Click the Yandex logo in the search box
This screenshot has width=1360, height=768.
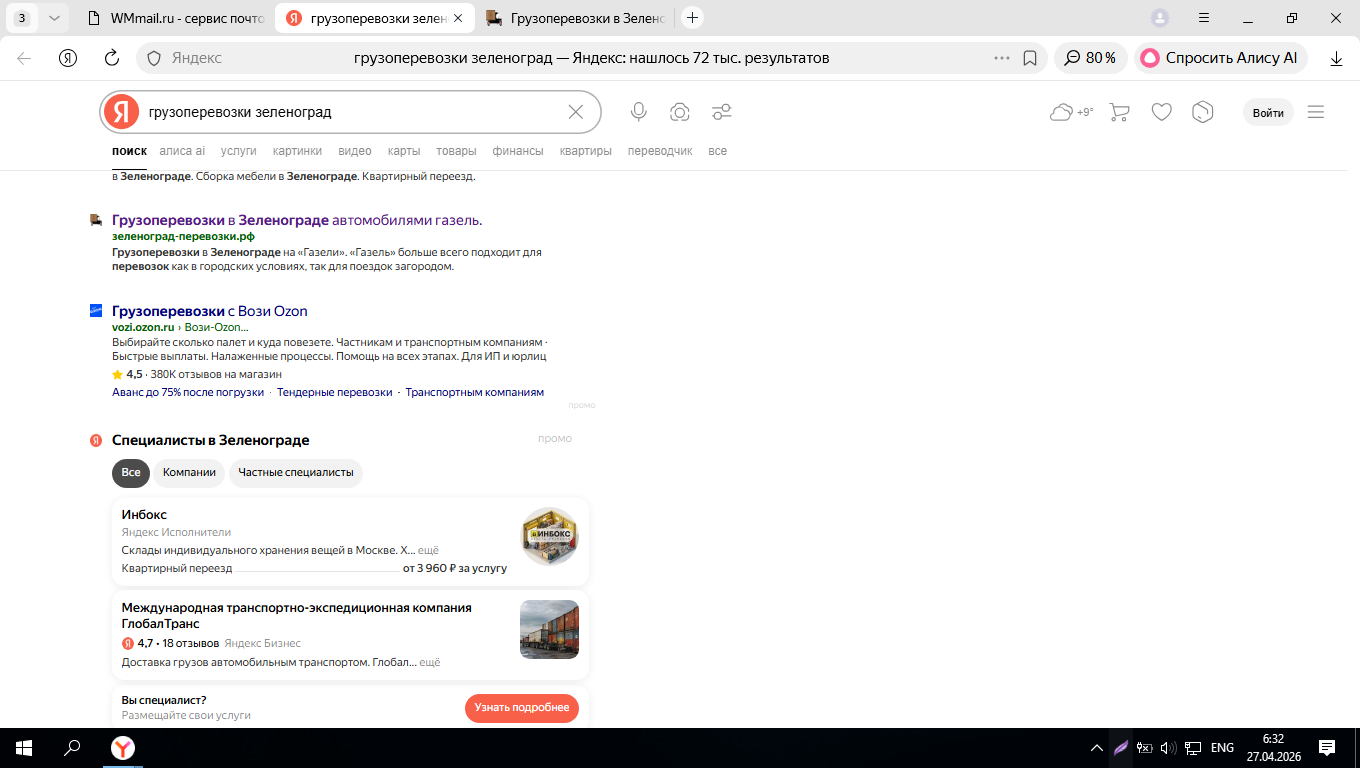[121, 112]
